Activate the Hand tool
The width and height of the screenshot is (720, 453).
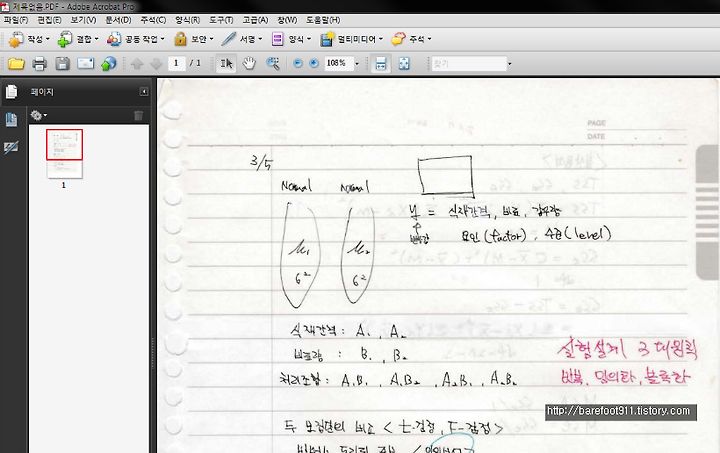point(249,63)
